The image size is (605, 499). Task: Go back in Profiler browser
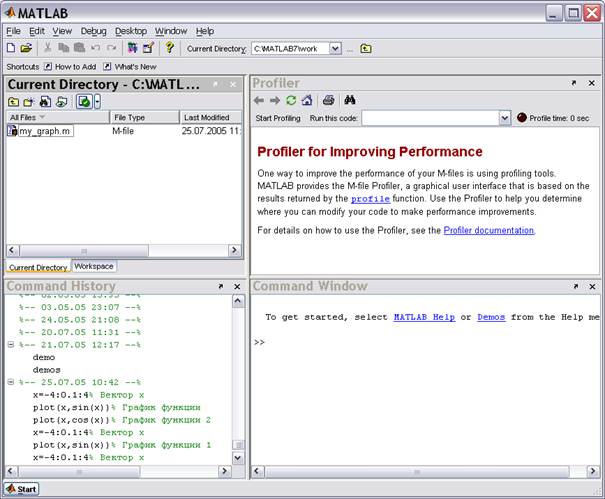[259, 101]
